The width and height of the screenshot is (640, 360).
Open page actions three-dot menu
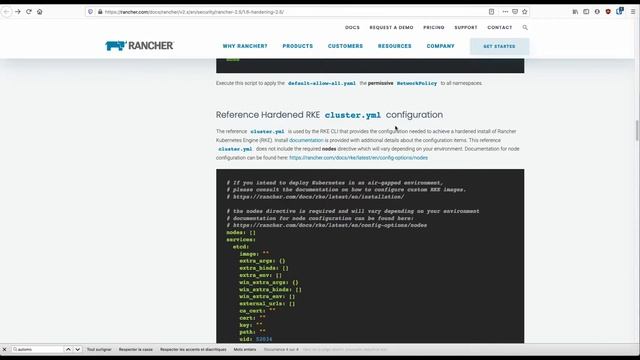505,12
